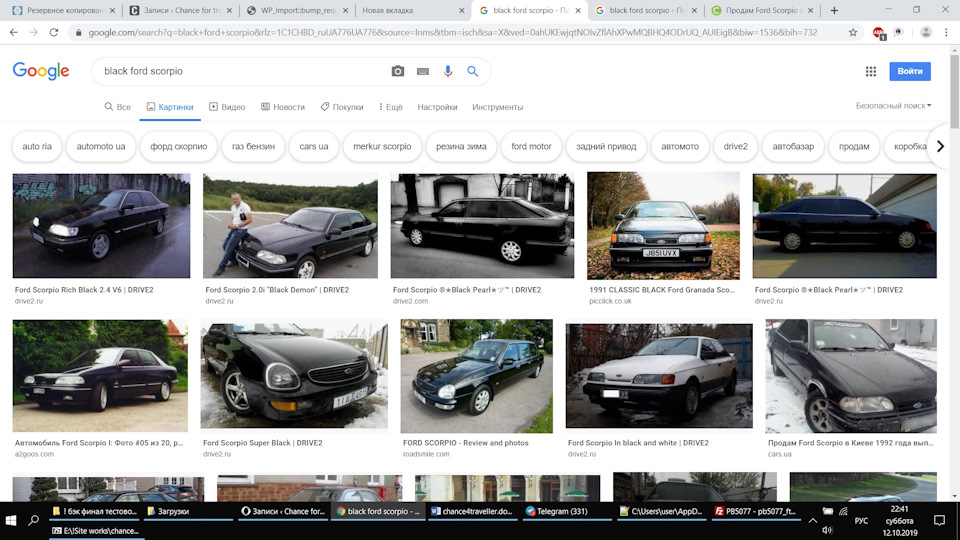This screenshot has height=540, width=960.
Task: Open a new tab with the plus icon
Action: (834, 10)
